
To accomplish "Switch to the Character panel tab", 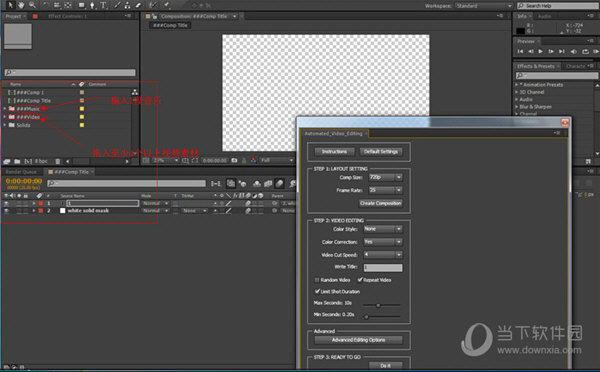I will [x=576, y=66].
